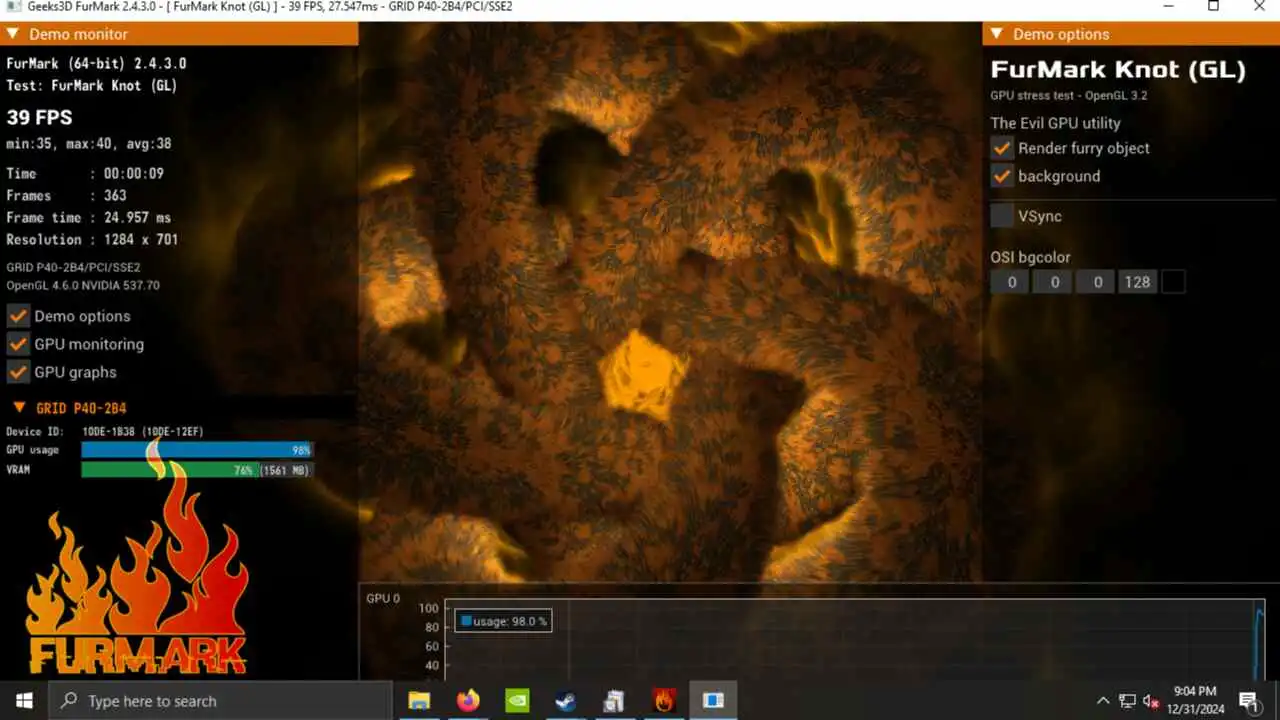Open the notification center icon
The height and width of the screenshot is (720, 1280).
(1249, 701)
